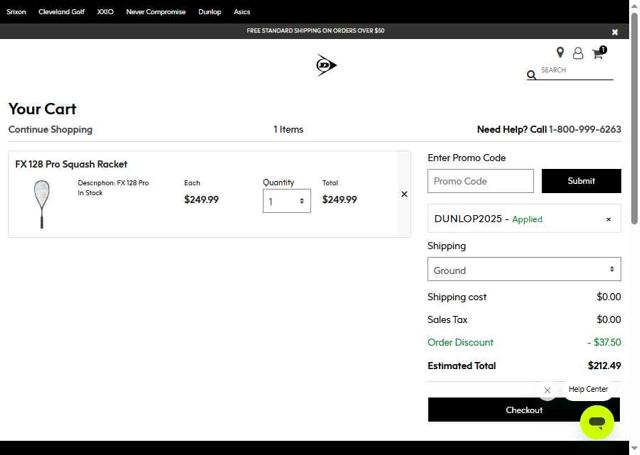
Task: Click the 'In Stock' status text
Action: click(90, 193)
